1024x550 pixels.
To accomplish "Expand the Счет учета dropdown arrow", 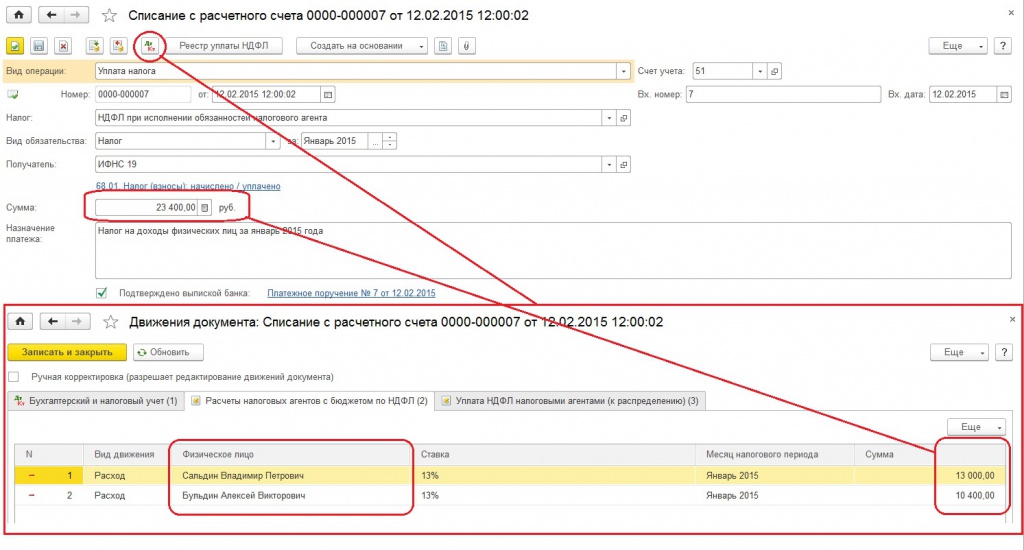I will [x=760, y=71].
